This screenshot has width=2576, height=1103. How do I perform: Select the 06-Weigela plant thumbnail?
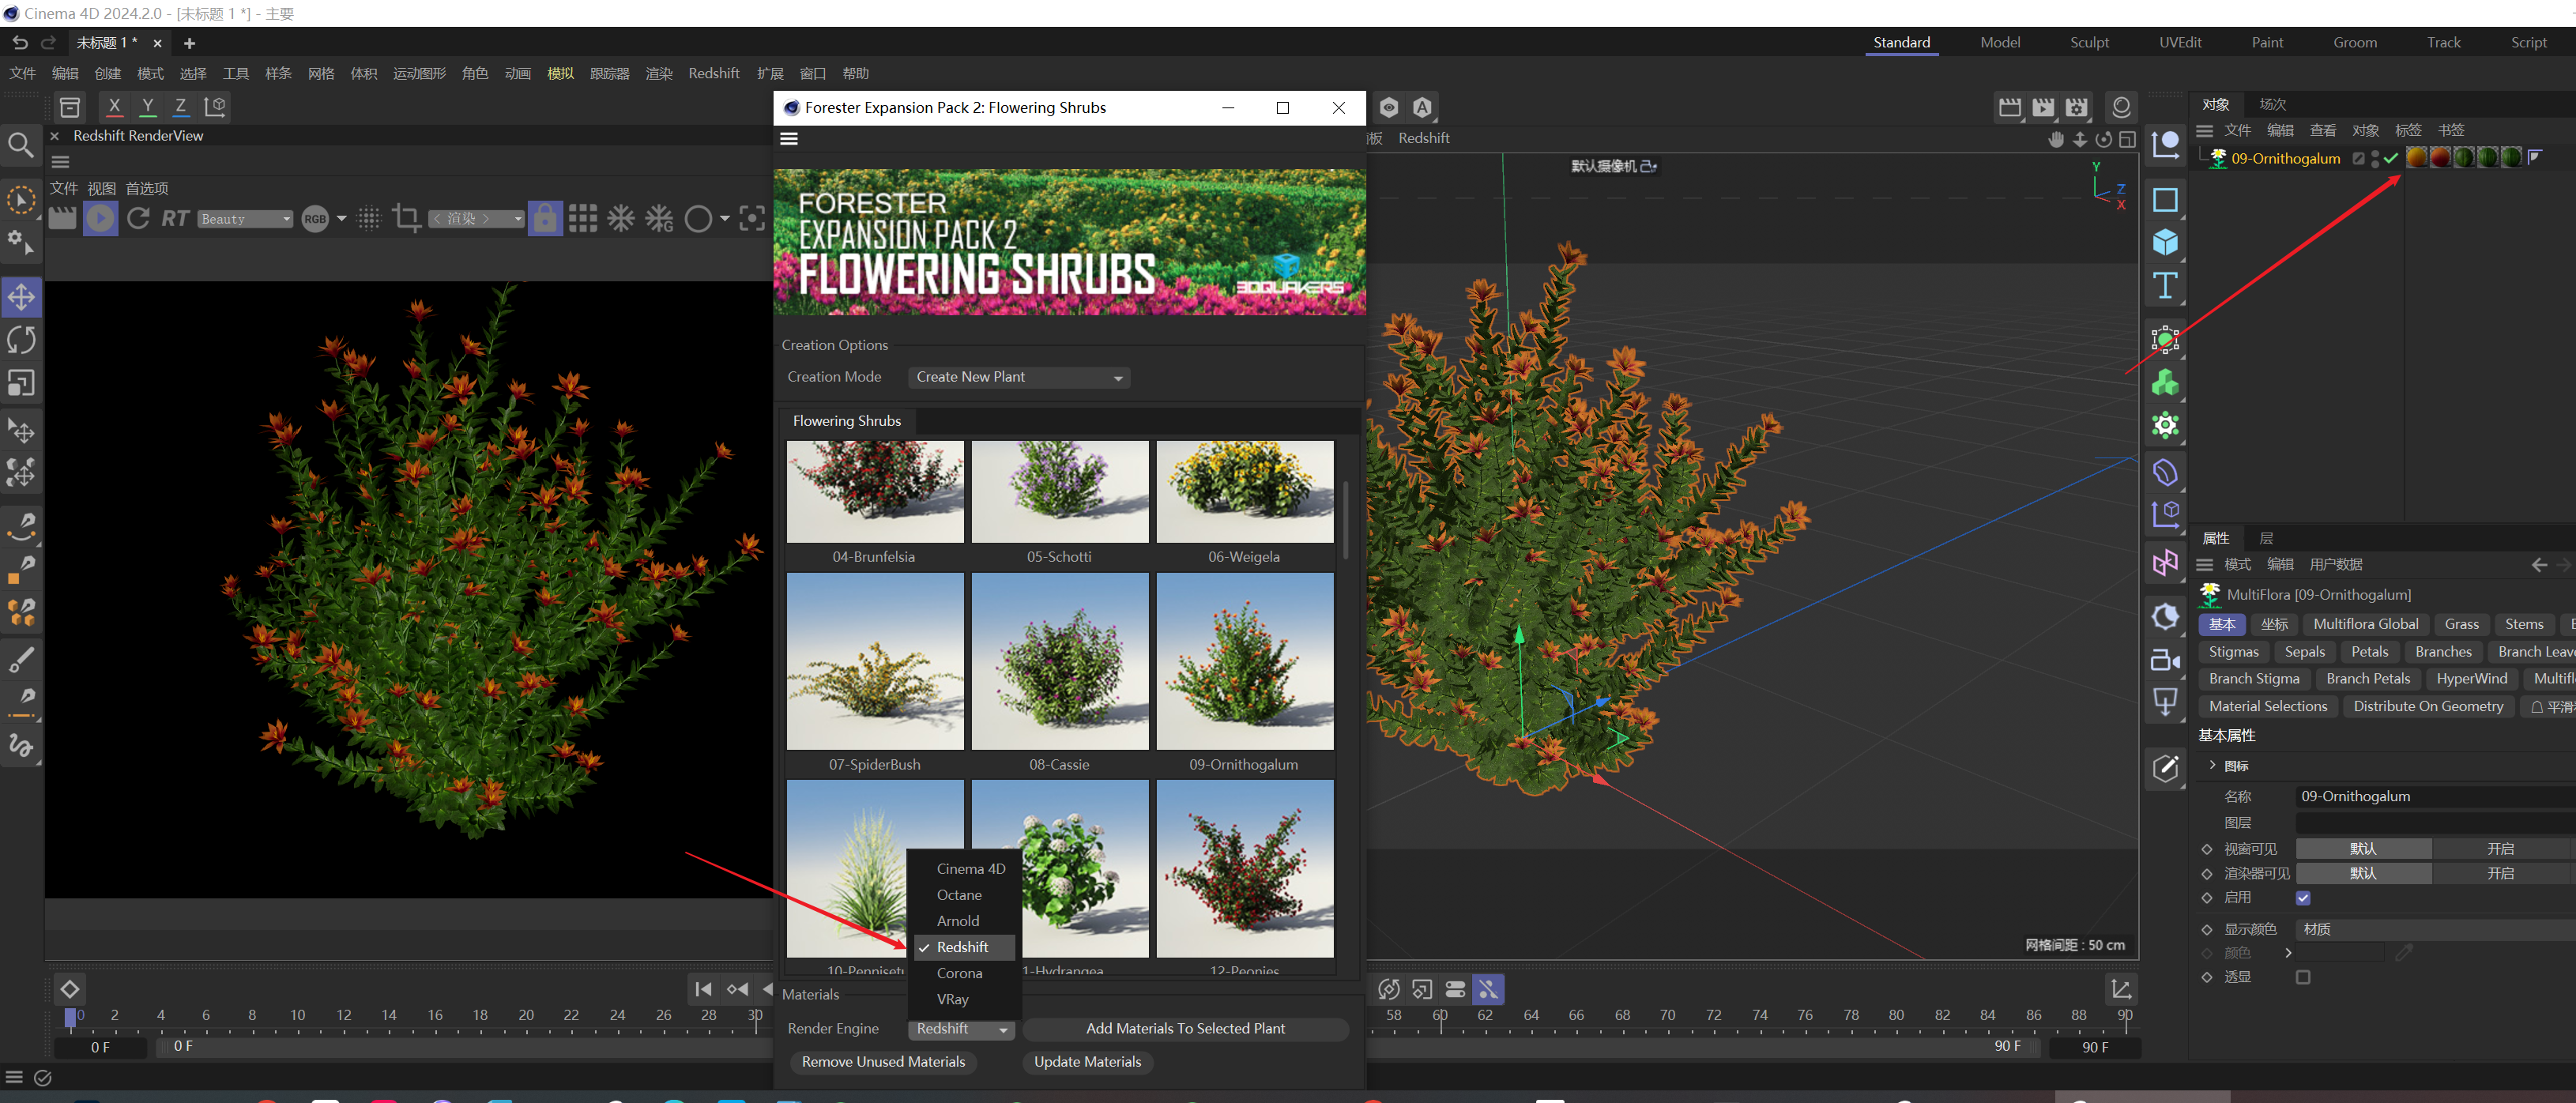pyautogui.click(x=1244, y=492)
